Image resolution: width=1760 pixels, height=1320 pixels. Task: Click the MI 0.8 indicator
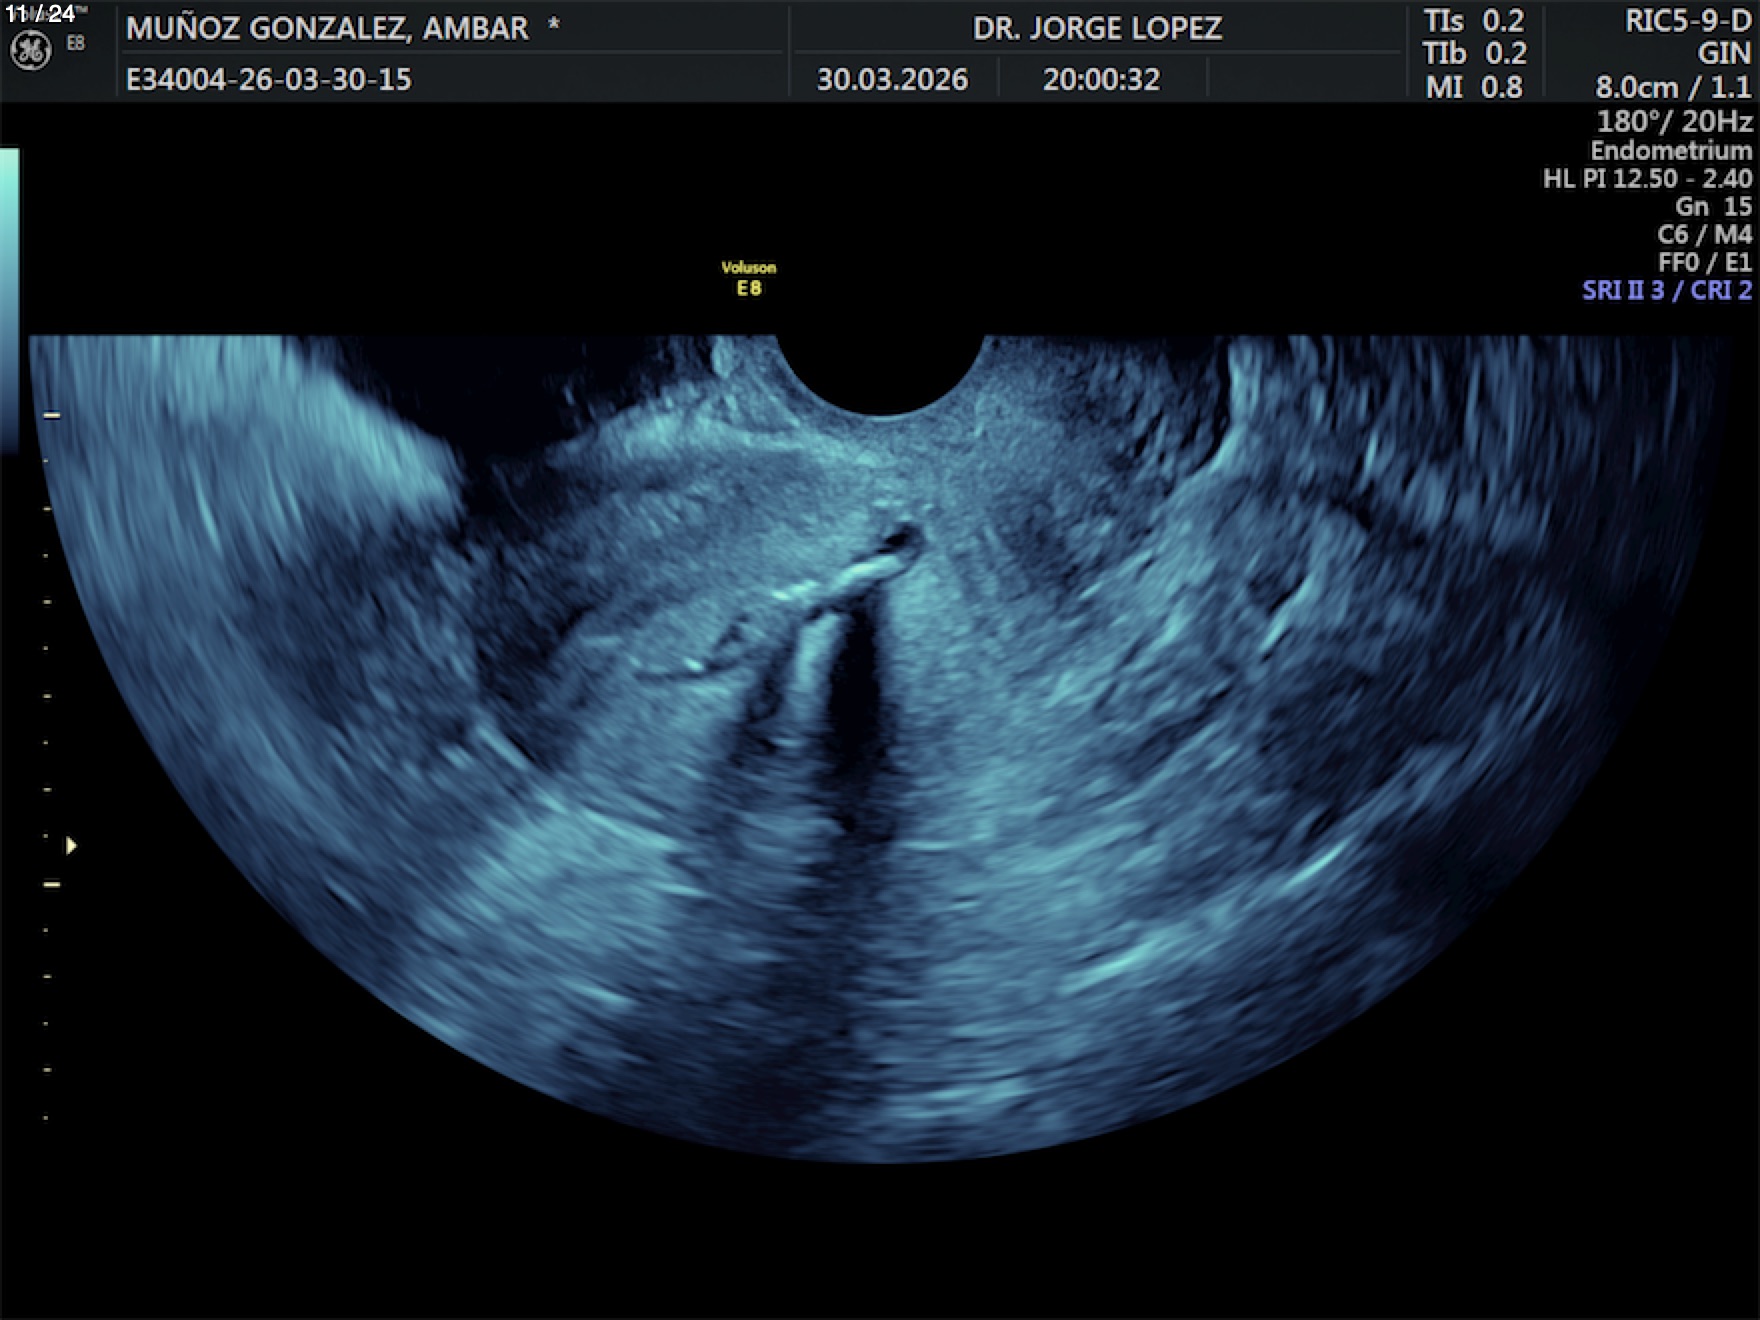[1473, 87]
